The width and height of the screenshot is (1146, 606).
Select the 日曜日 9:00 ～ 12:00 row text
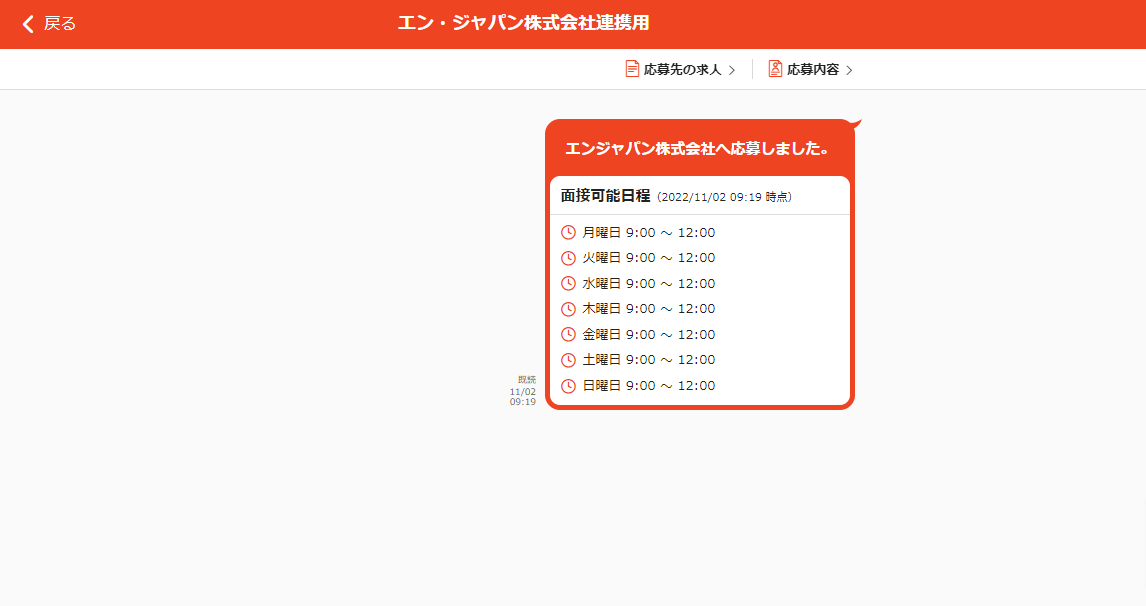coord(648,386)
